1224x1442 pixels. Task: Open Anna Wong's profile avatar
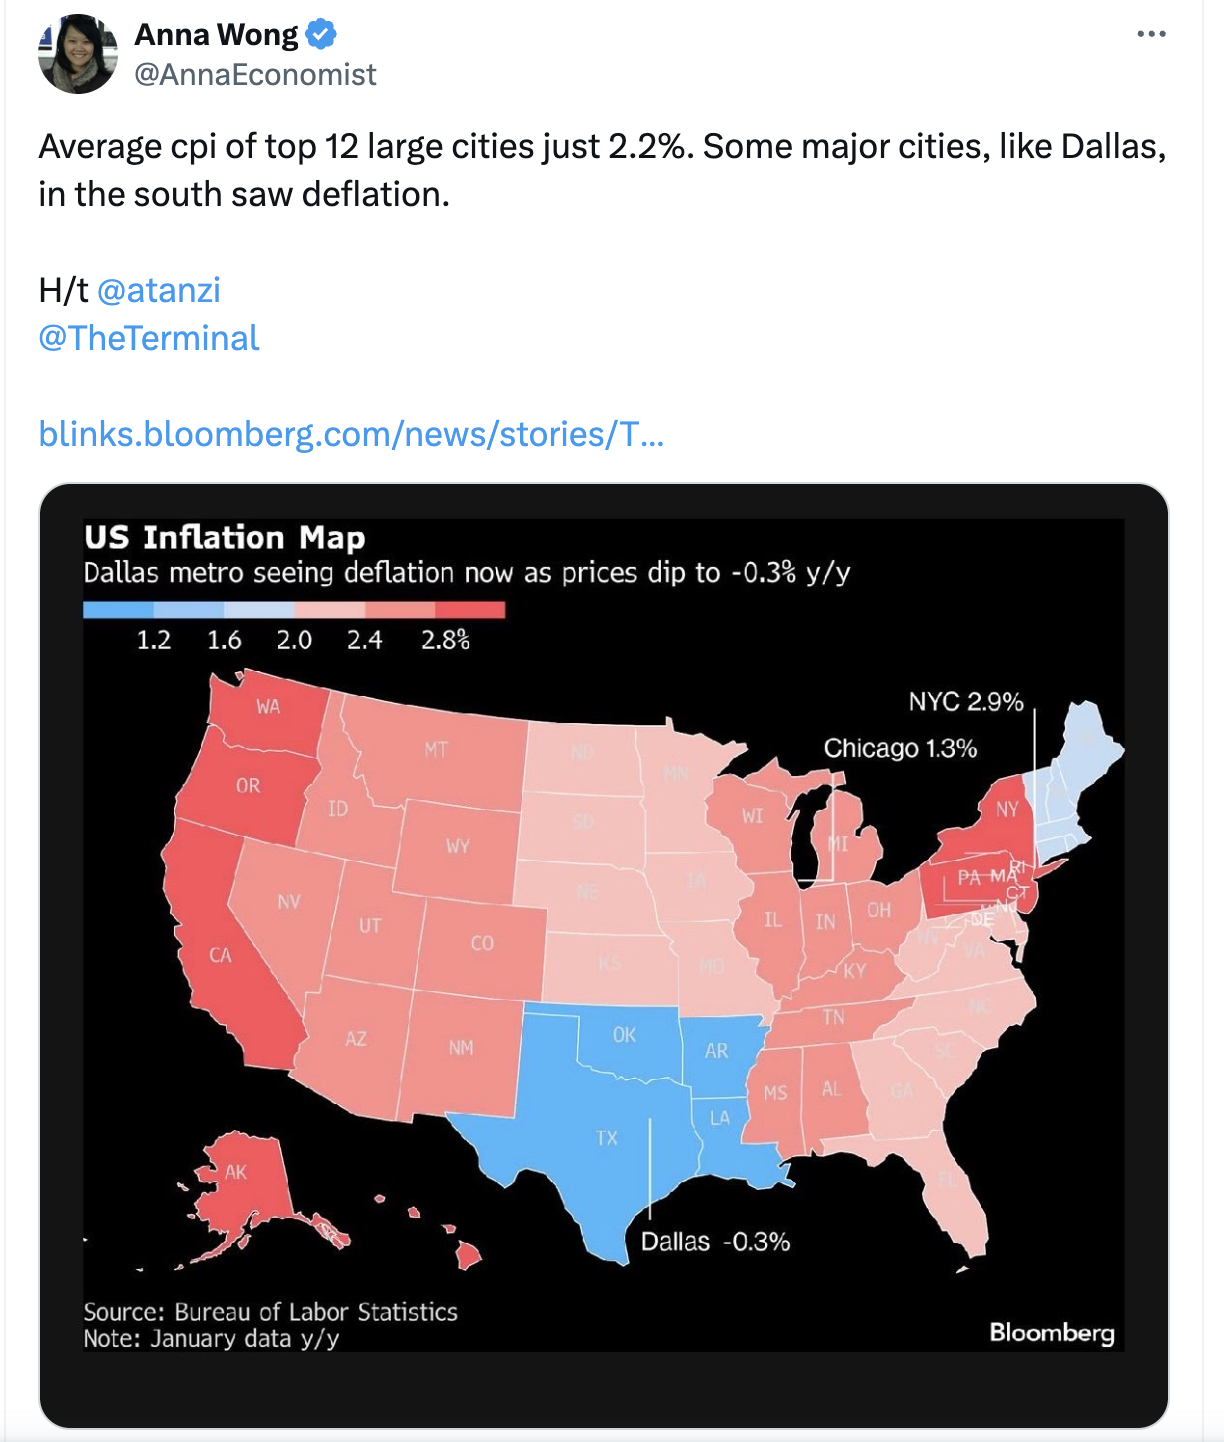[78, 54]
